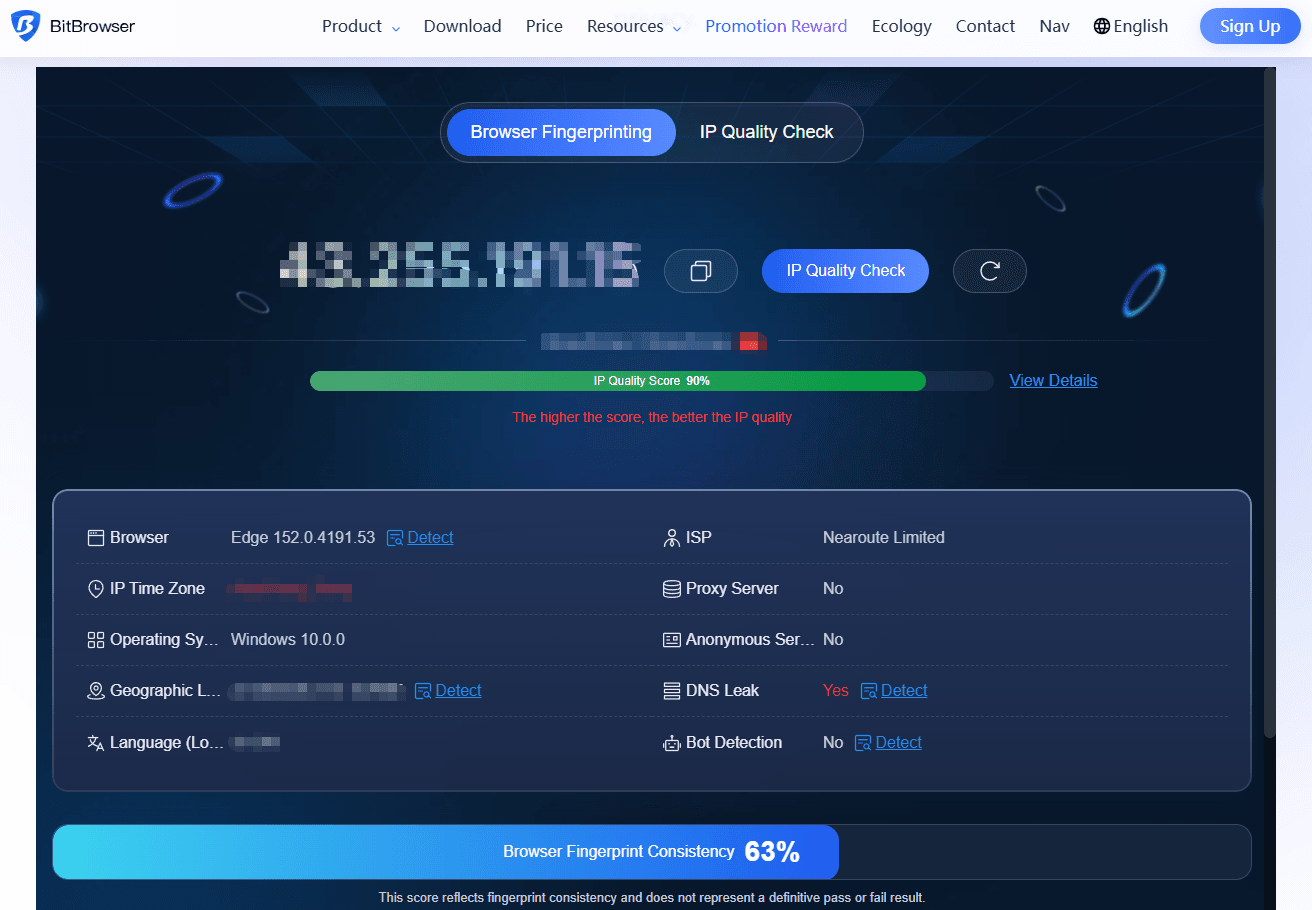Open the View Details link

(1053, 380)
